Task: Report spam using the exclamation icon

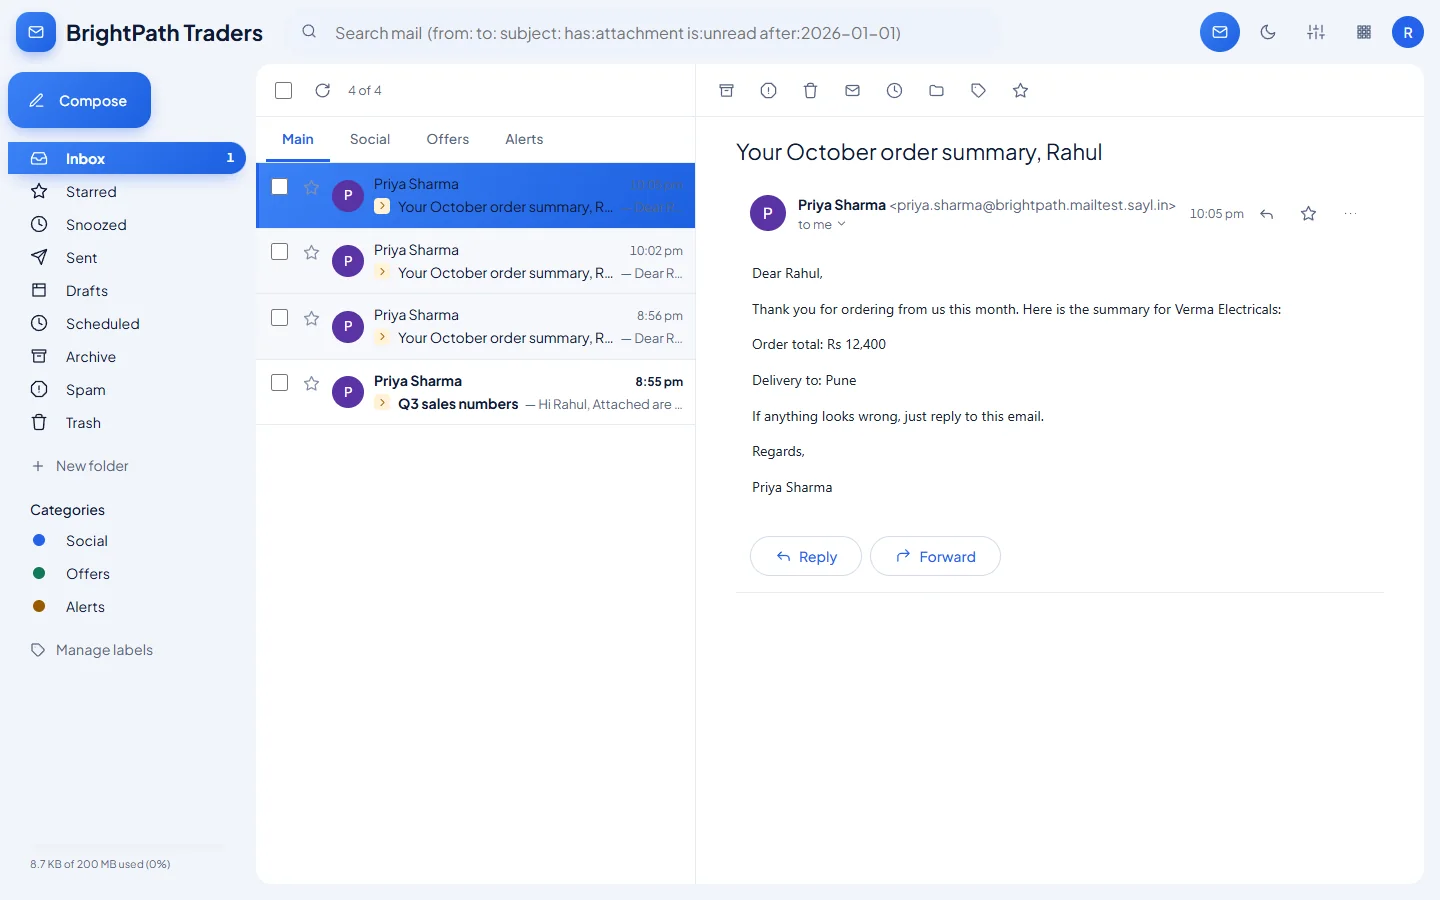Action: click(769, 91)
